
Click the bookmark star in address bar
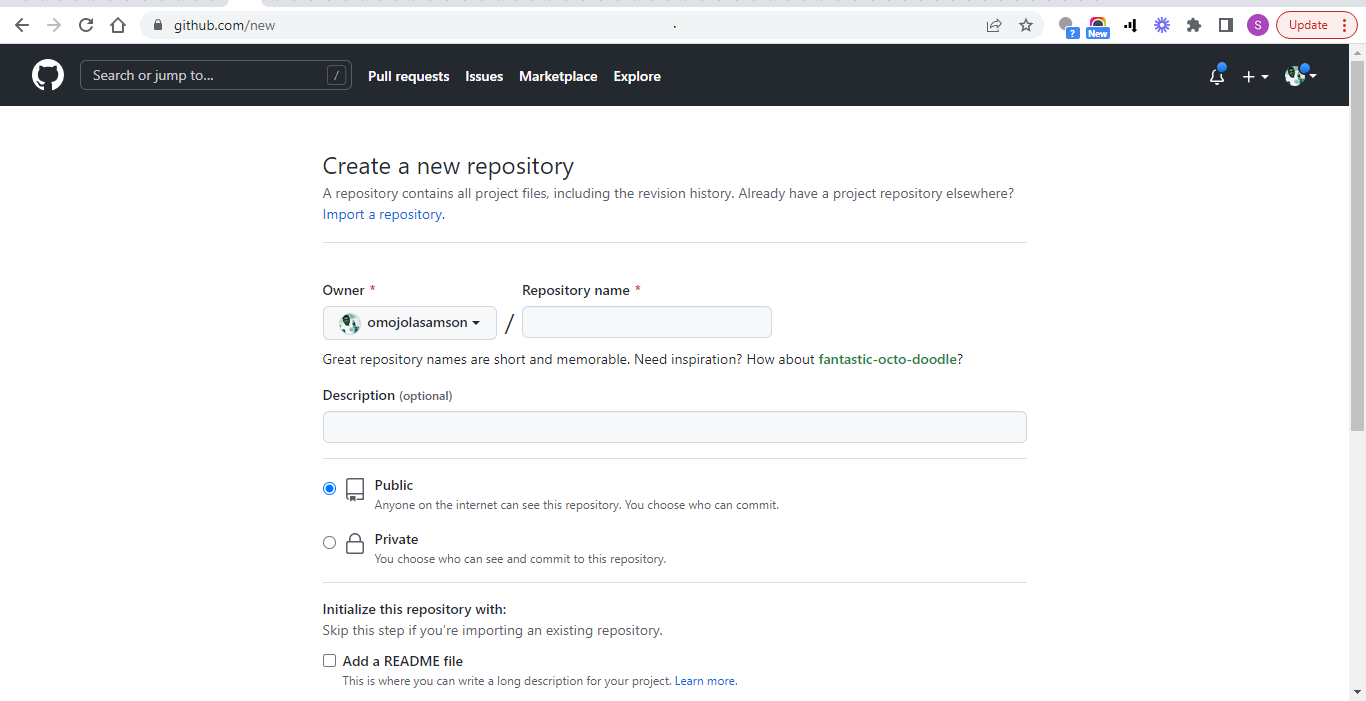coord(1026,25)
